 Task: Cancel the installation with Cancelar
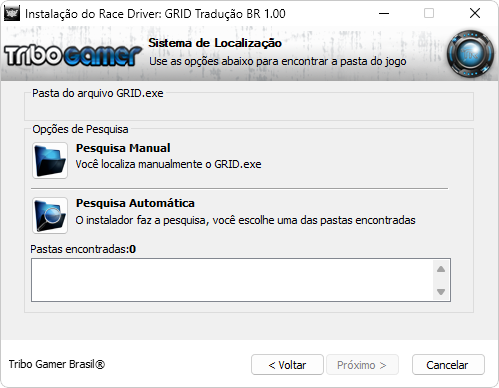coord(448,365)
